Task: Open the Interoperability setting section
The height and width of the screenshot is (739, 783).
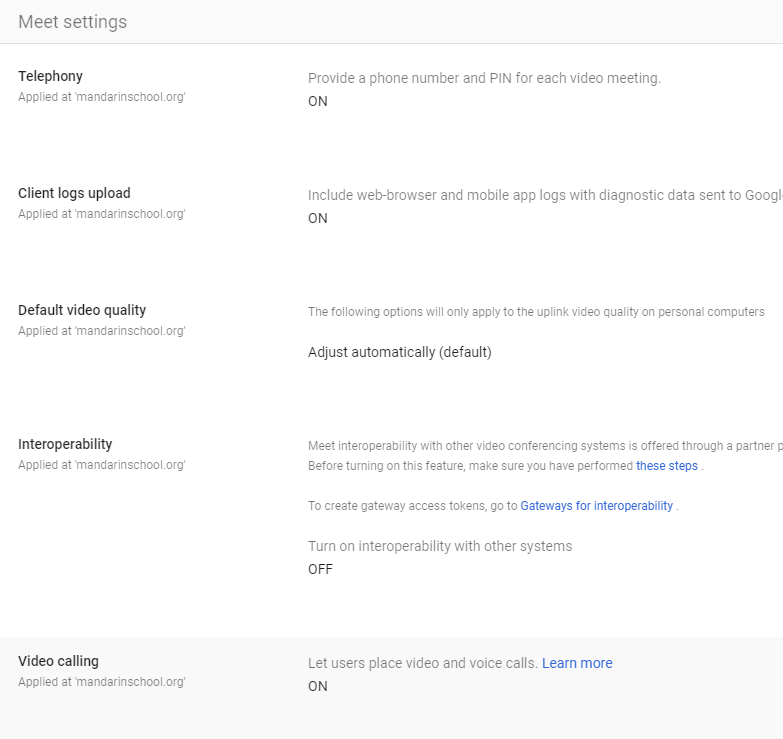Action: pos(65,444)
